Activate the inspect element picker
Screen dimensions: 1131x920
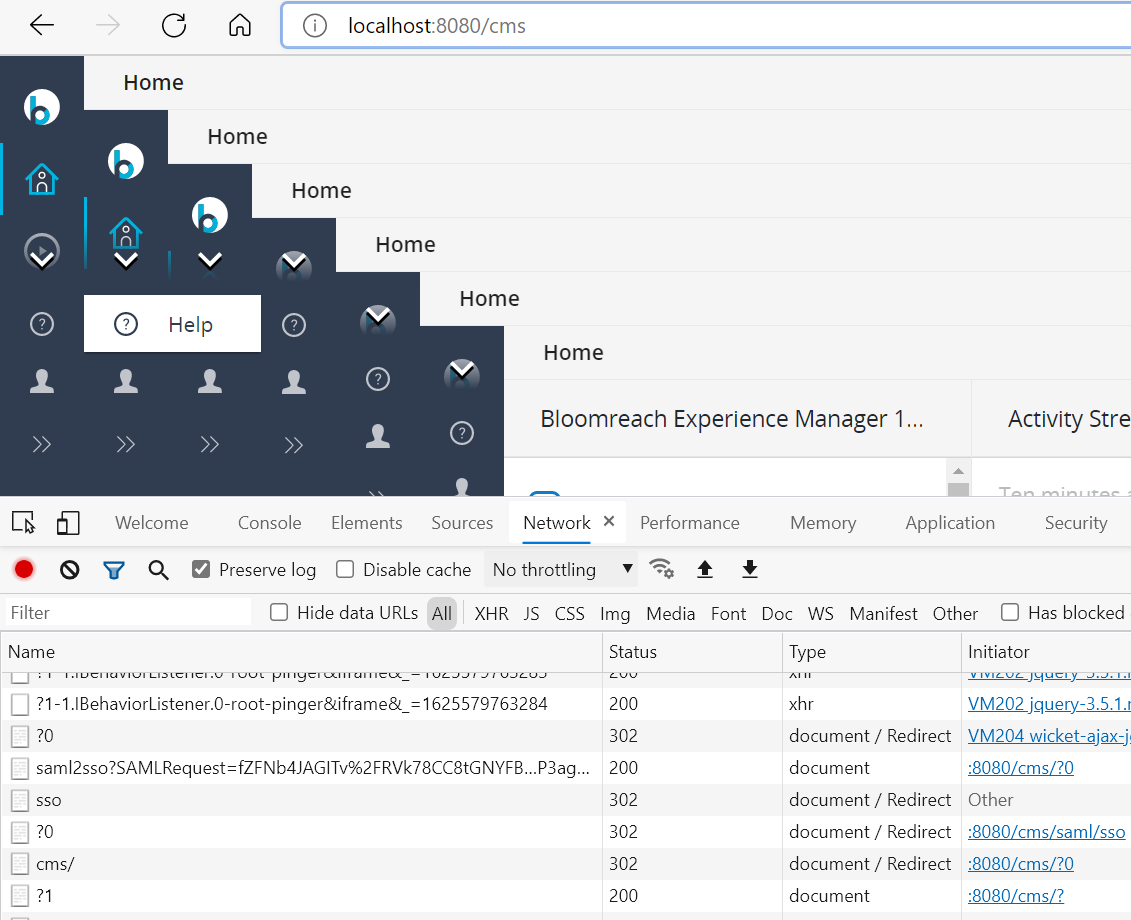coord(23,523)
